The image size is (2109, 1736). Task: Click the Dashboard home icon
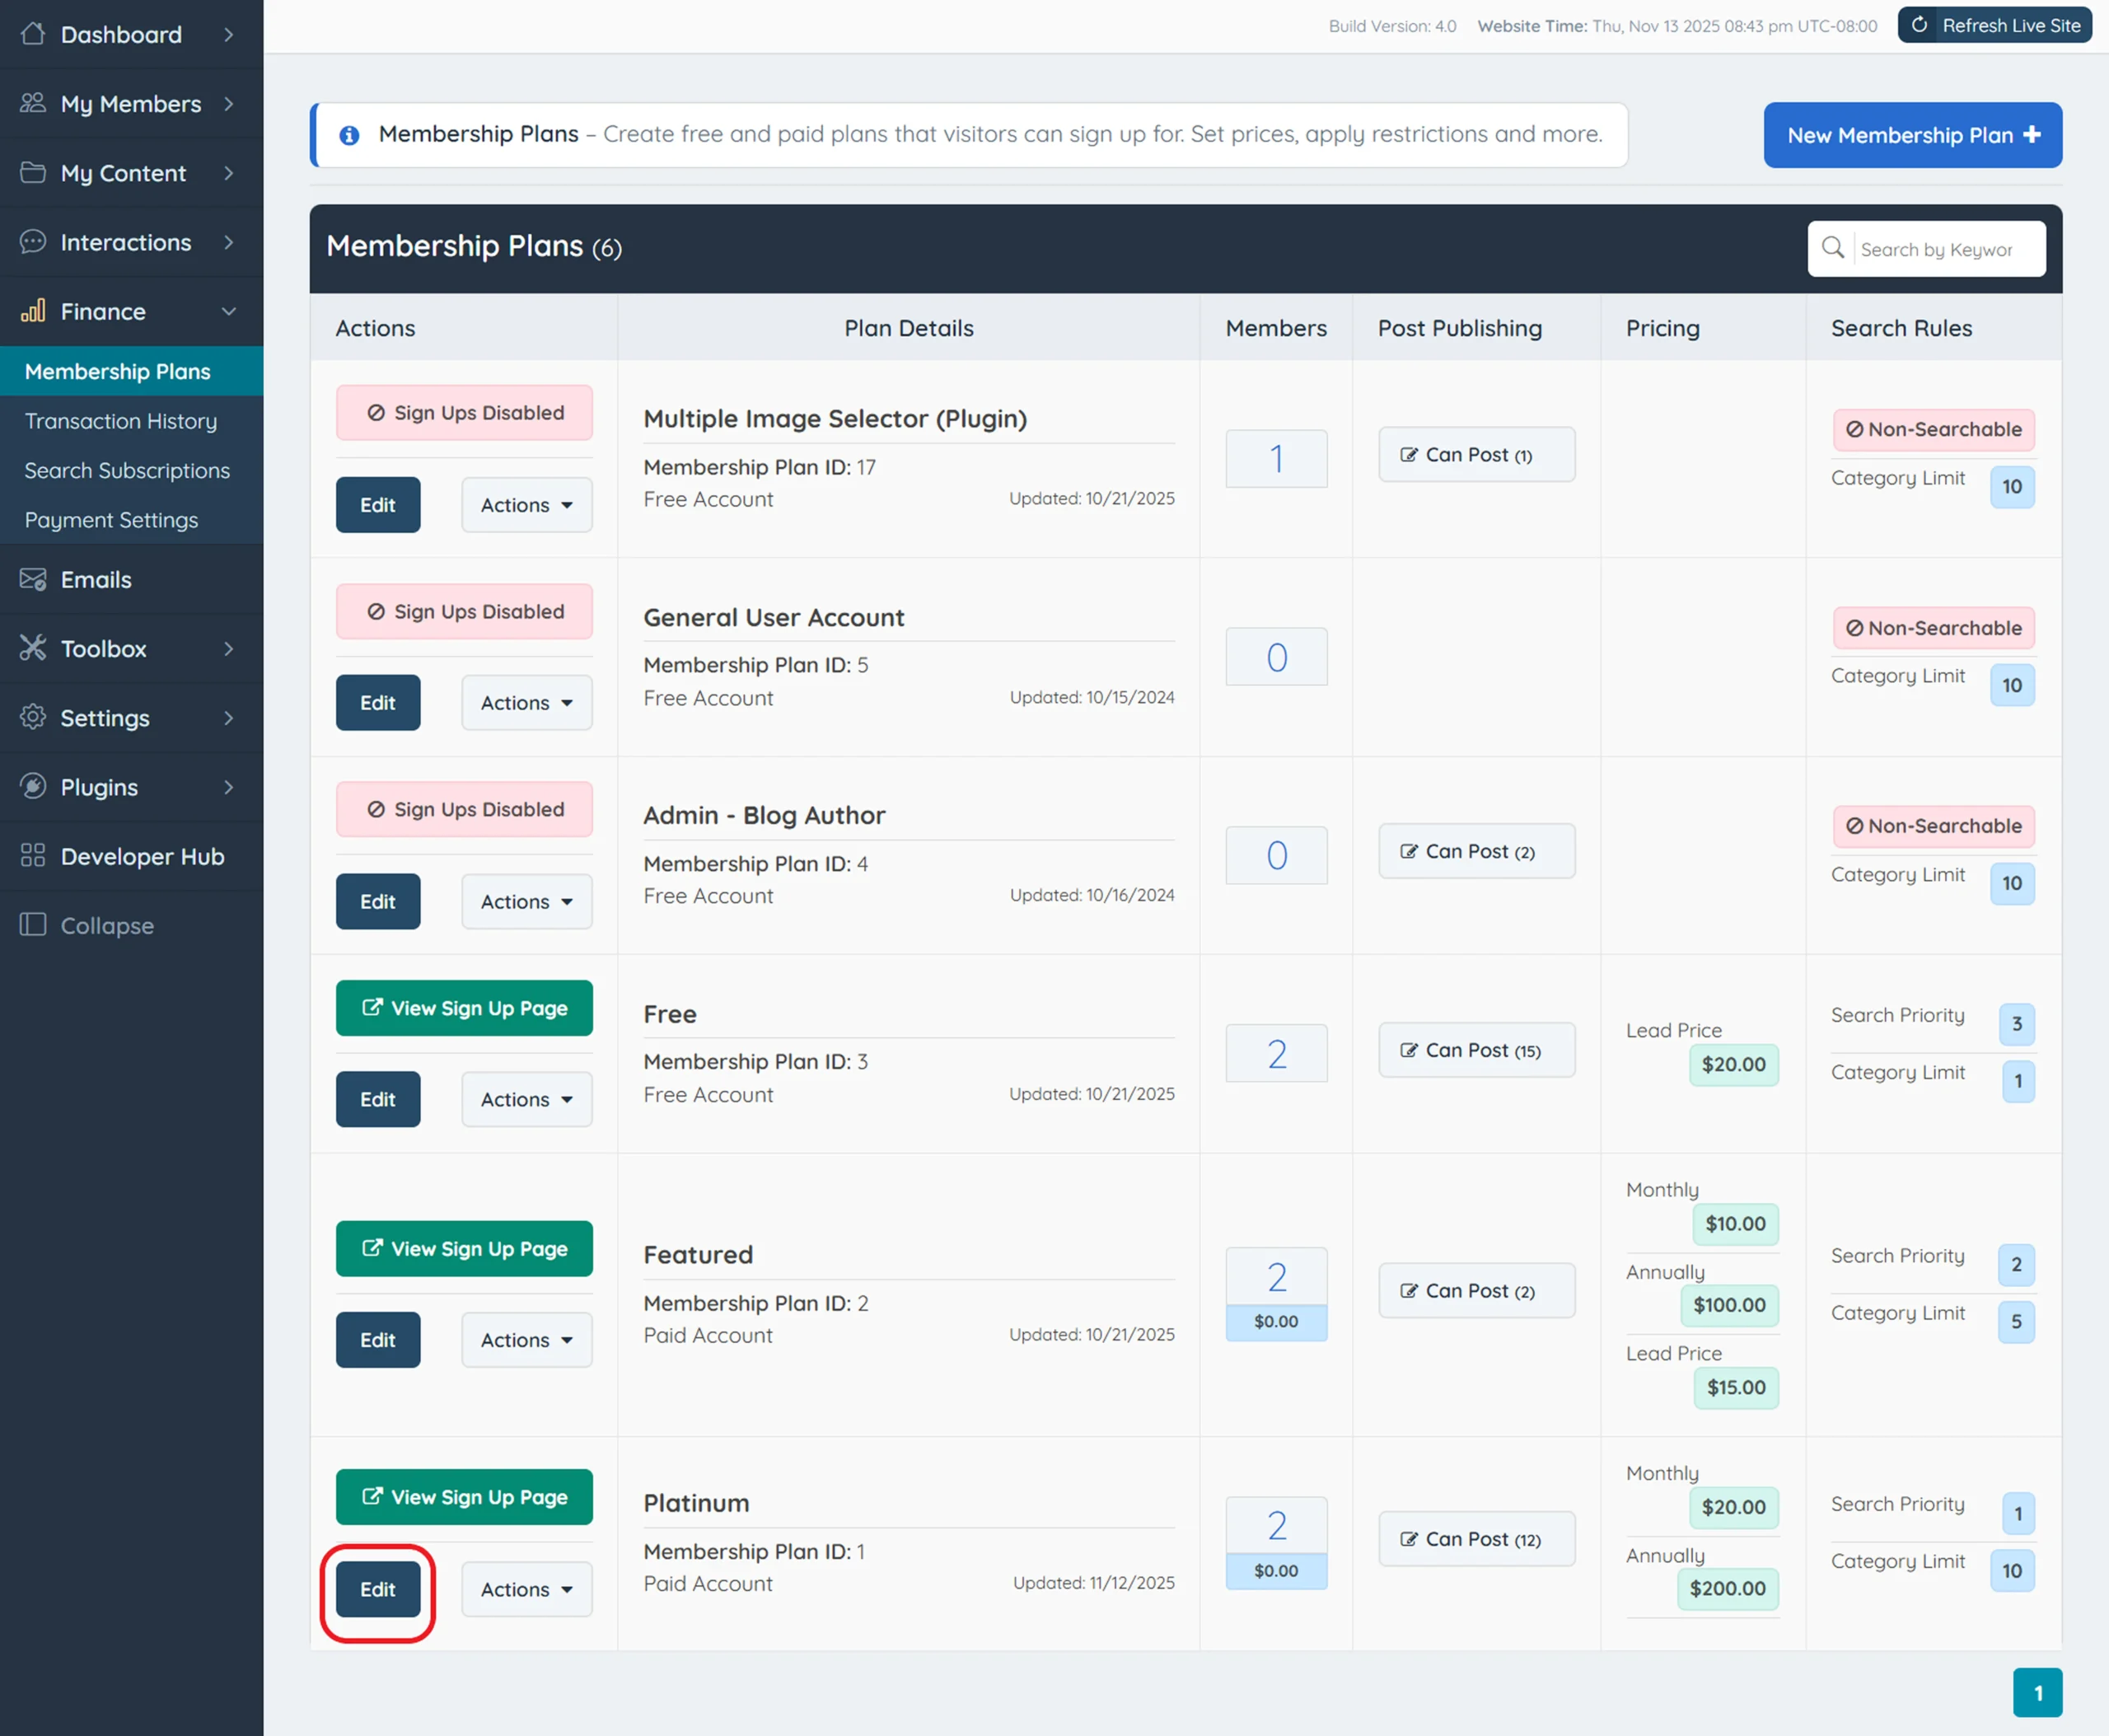33,34
